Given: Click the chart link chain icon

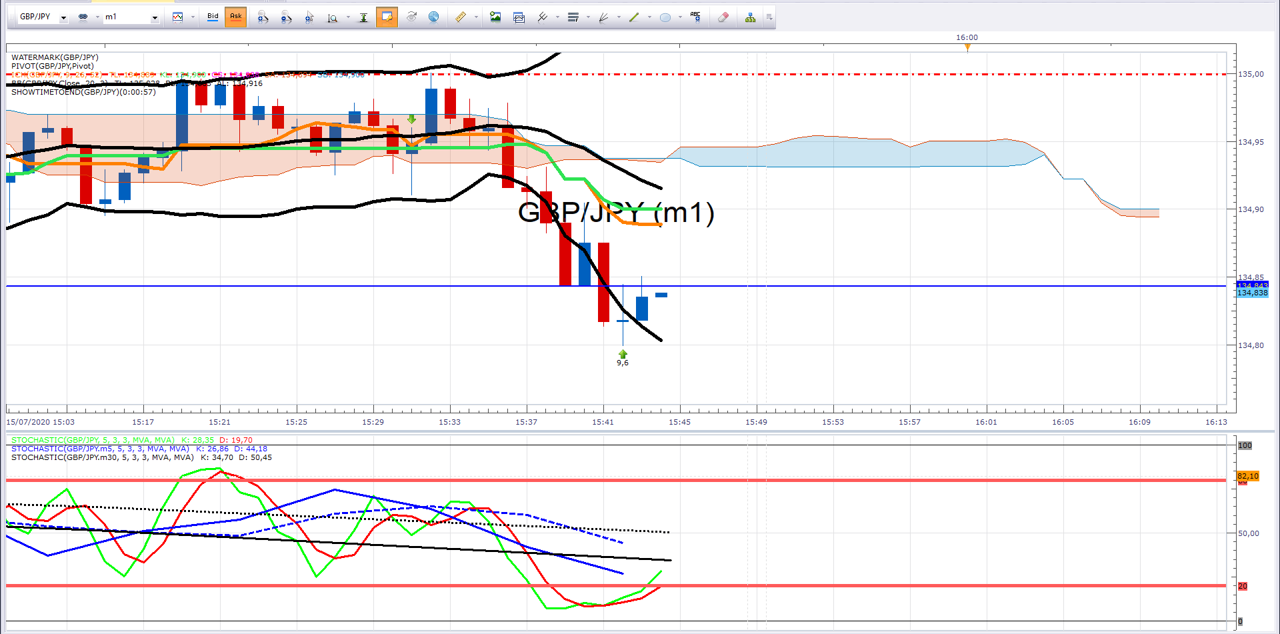Looking at the screenshot, I should (x=83, y=17).
